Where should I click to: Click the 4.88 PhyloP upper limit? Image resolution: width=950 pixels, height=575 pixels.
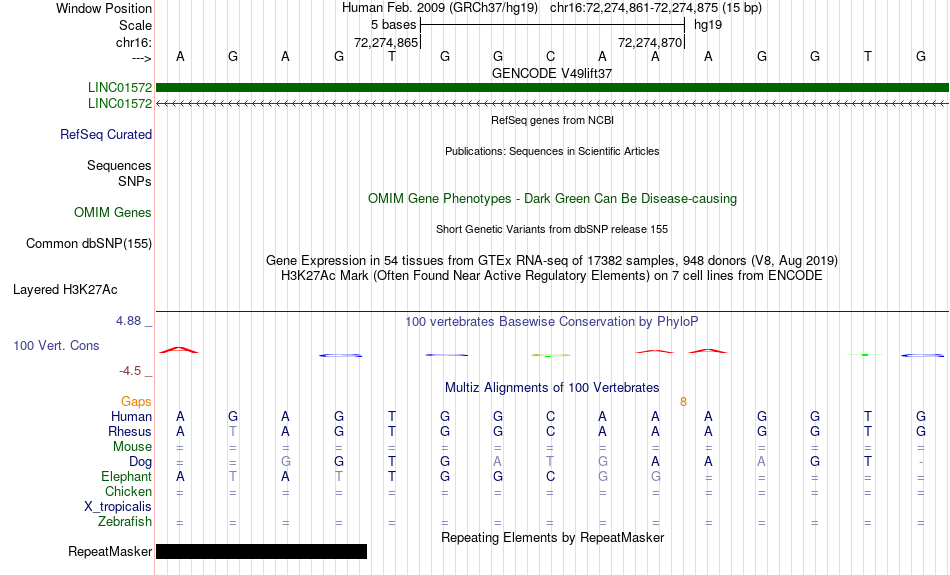click(x=128, y=321)
